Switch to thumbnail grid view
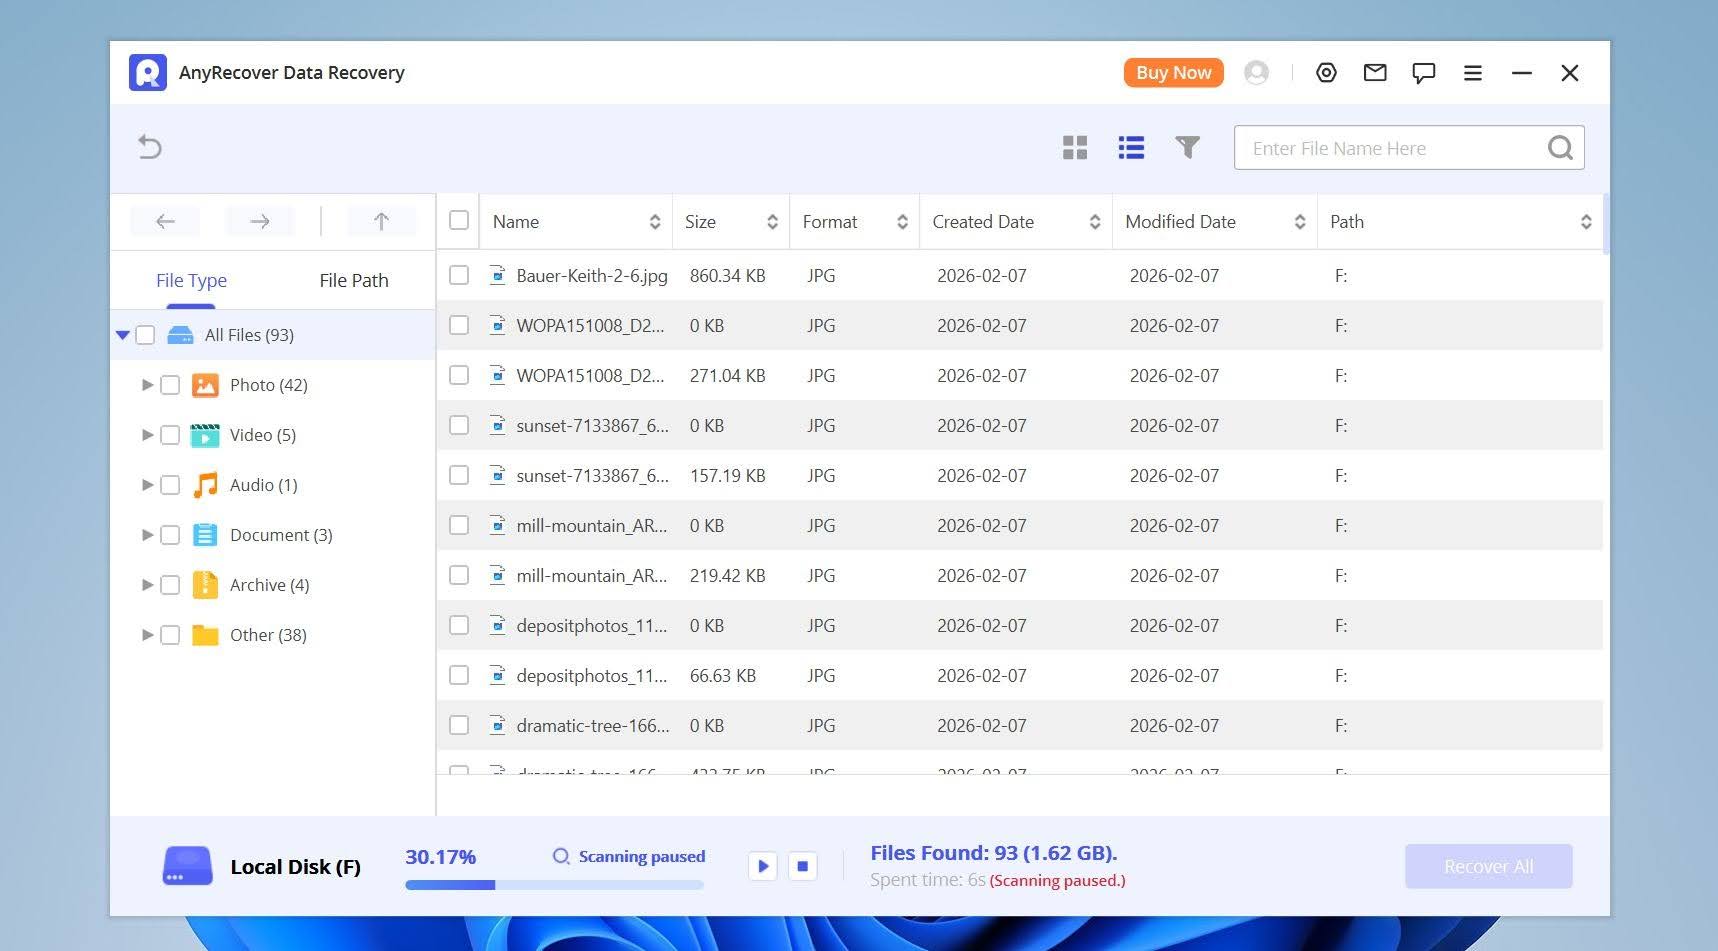Image resolution: width=1718 pixels, height=951 pixels. click(x=1075, y=148)
